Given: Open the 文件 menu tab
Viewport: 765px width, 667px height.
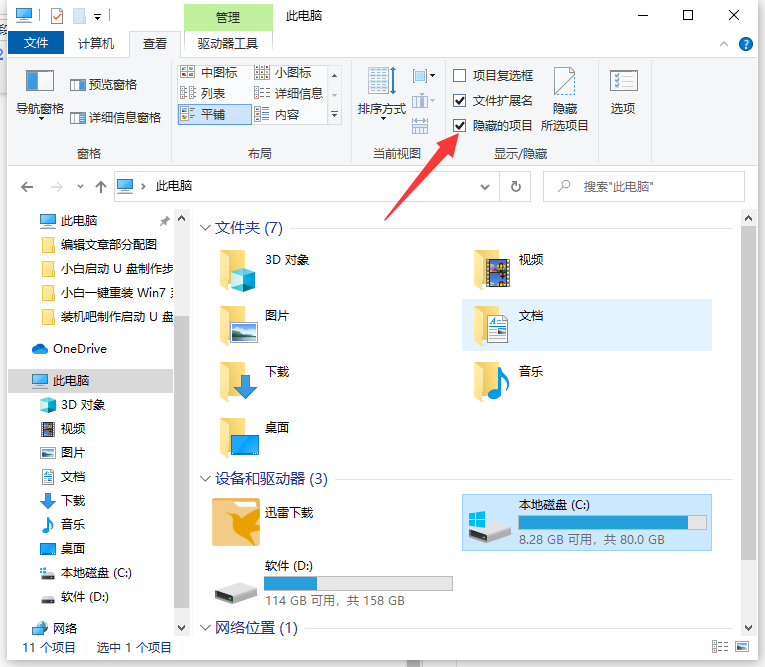Looking at the screenshot, I should click(35, 43).
